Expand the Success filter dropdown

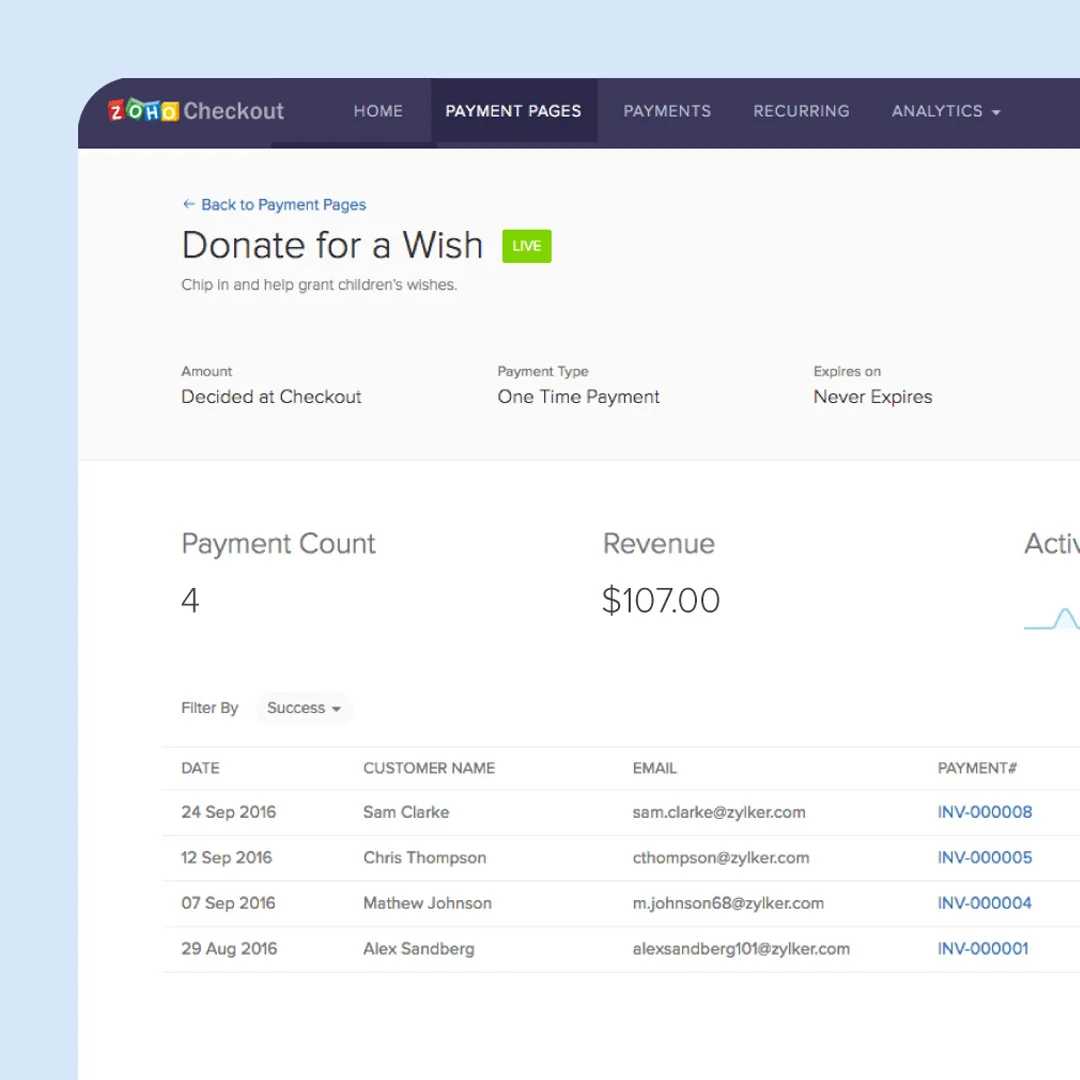[x=303, y=708]
